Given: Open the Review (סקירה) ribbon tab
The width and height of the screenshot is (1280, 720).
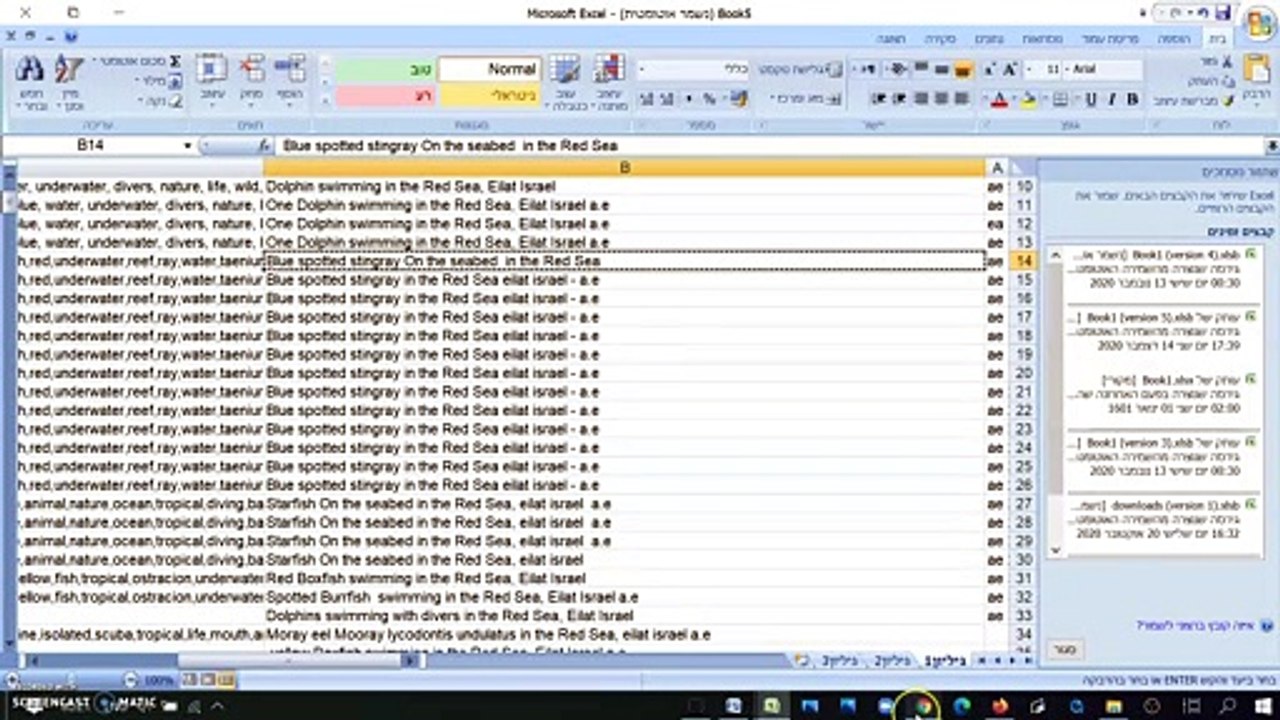Looking at the screenshot, I should pos(940,39).
